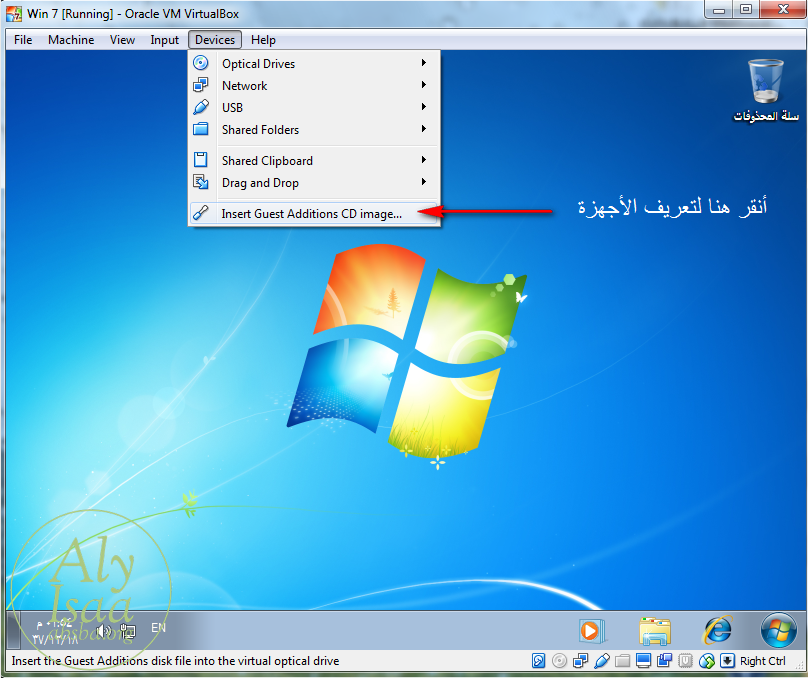Viewport: 808px width, 678px height.
Task: Click the volume speaker tray icon
Action: (103, 630)
